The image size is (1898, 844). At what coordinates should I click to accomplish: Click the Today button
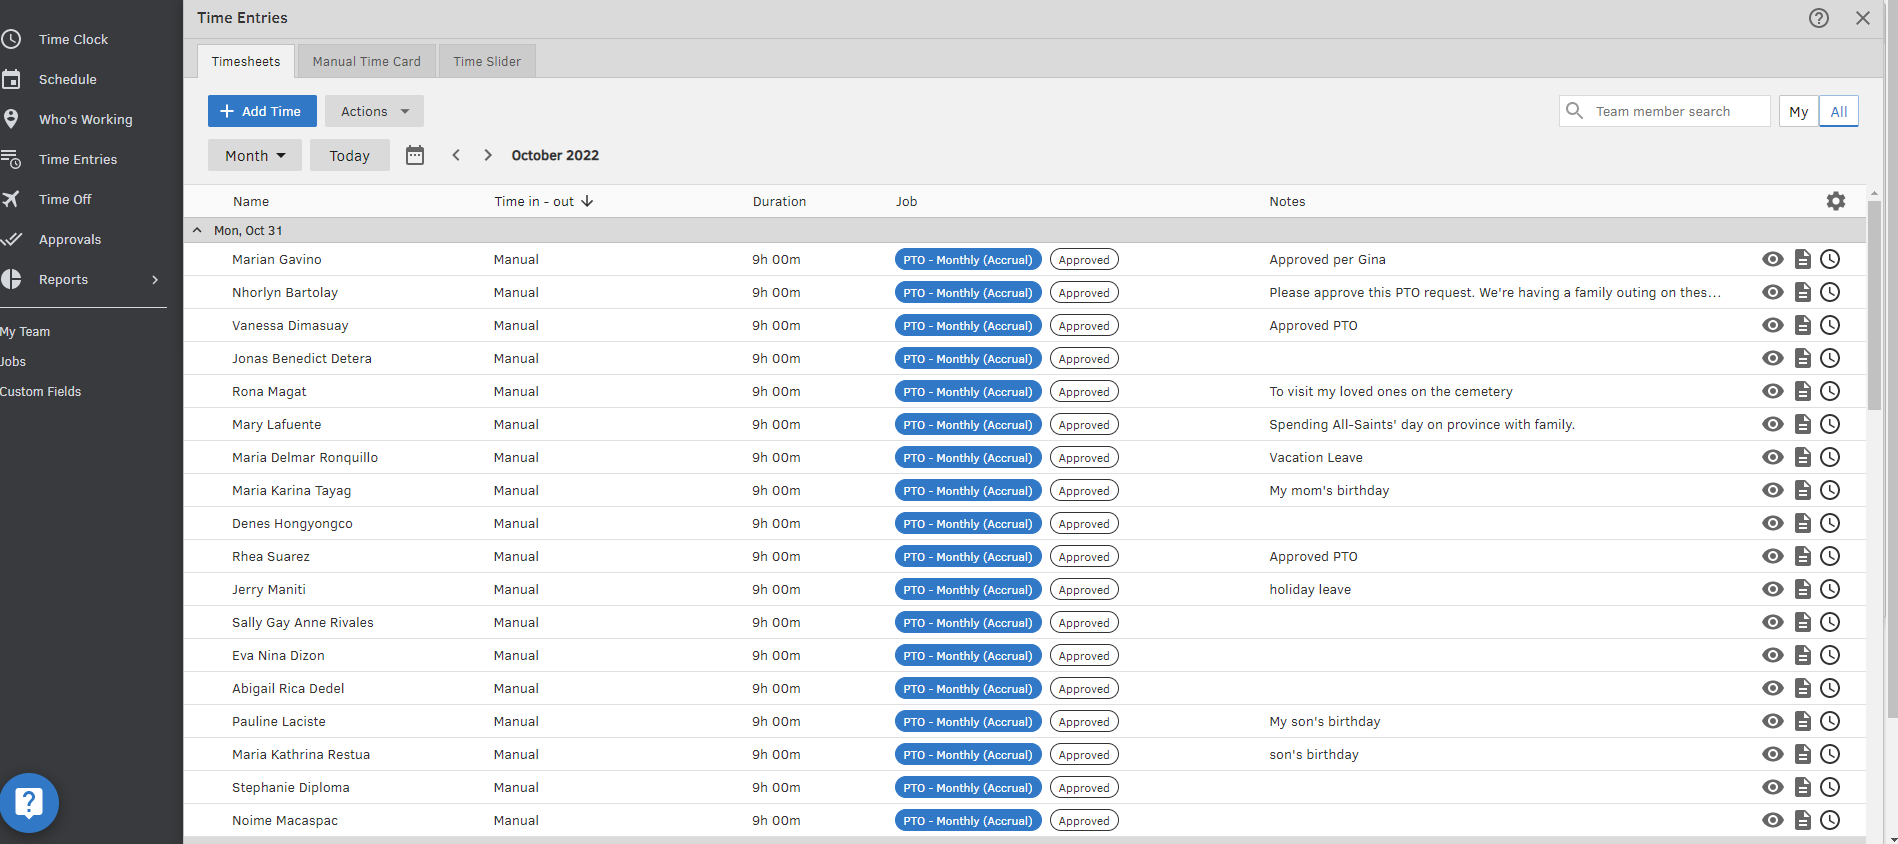click(x=349, y=156)
